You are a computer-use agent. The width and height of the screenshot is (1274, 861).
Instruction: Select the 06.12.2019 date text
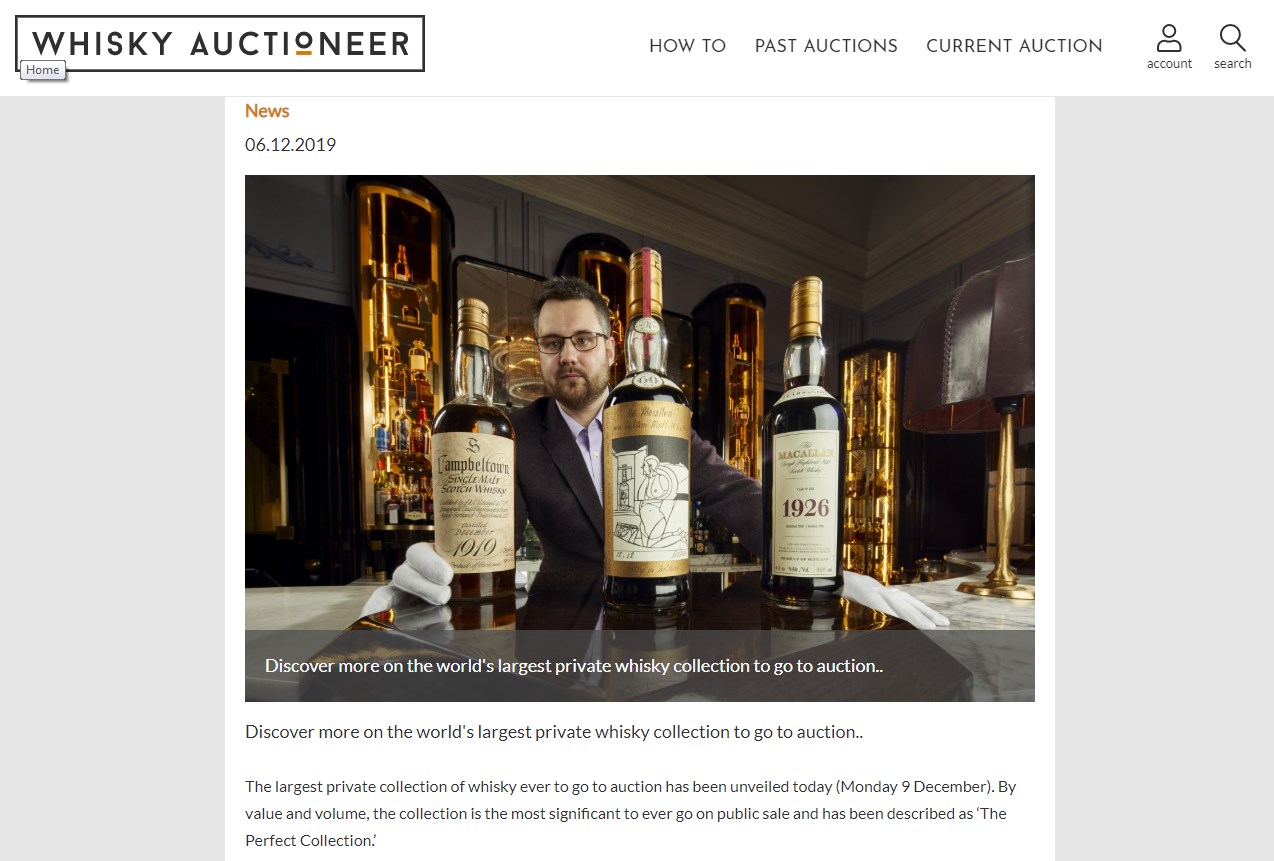point(290,145)
